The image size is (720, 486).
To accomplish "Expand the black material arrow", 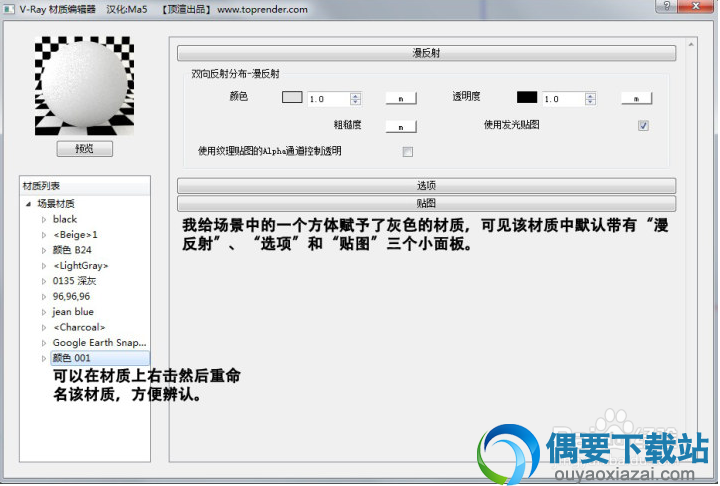I will pyautogui.click(x=44, y=220).
